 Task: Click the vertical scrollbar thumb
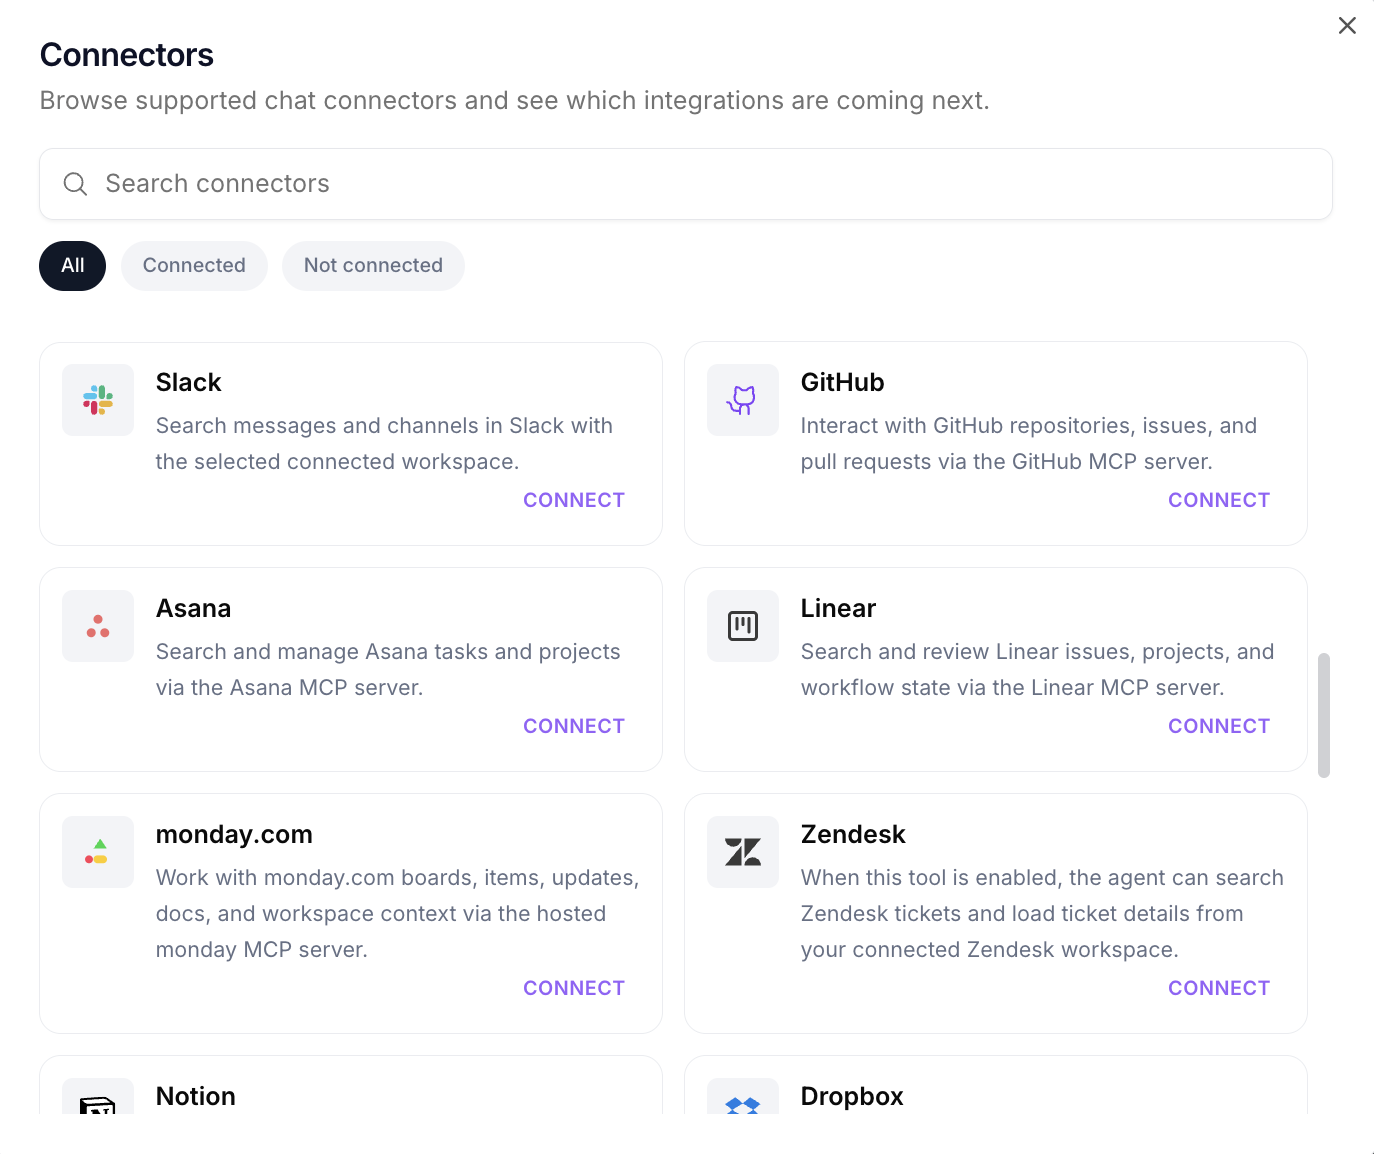click(x=1323, y=715)
